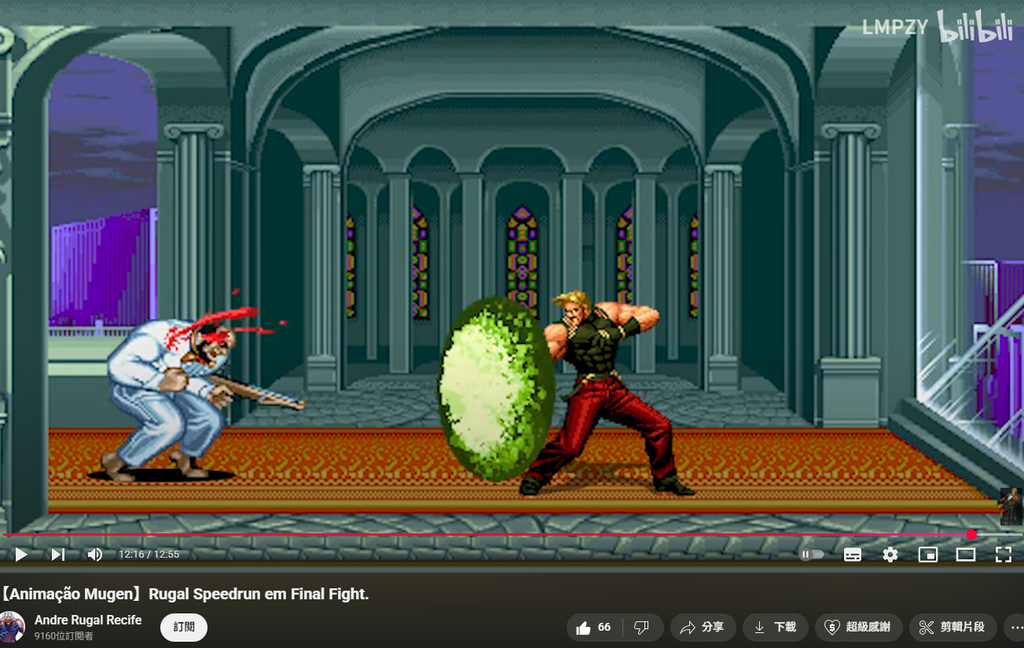The width and height of the screenshot is (1024, 648).
Task: Like the video with 66 likes
Action: click(x=594, y=627)
